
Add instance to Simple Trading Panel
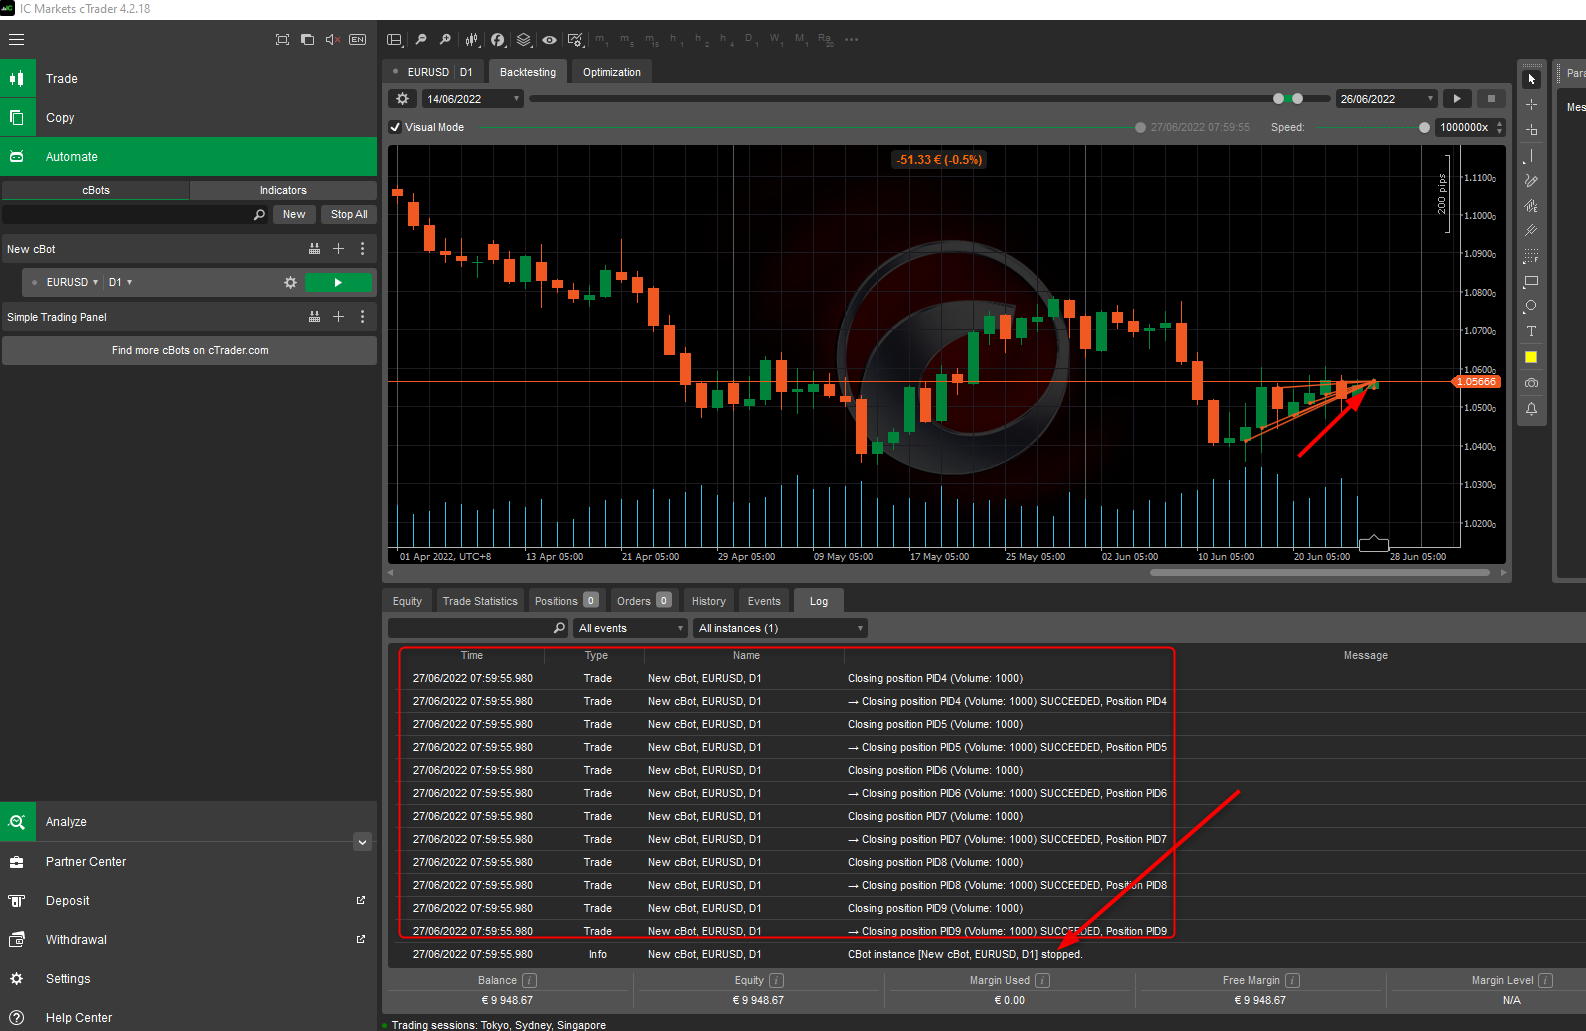tap(338, 317)
